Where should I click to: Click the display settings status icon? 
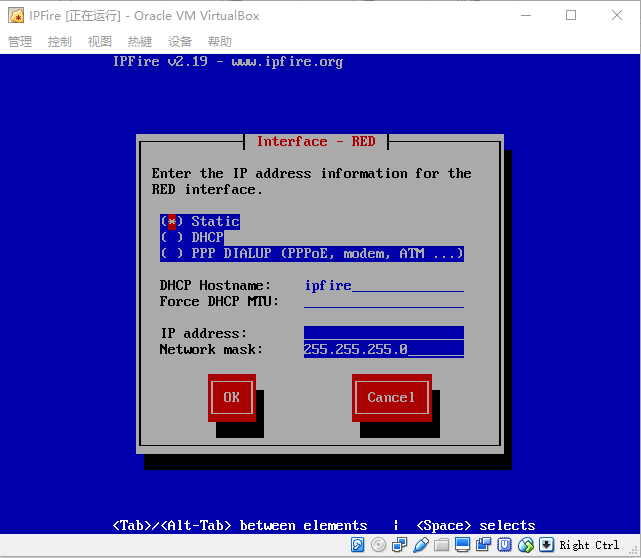click(x=462, y=545)
